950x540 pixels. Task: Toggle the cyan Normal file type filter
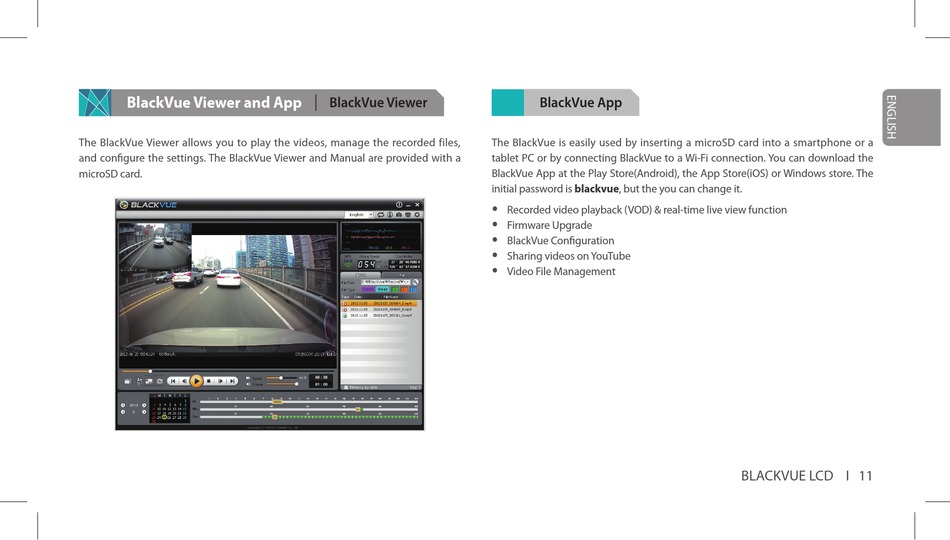pyautogui.click(x=383, y=290)
